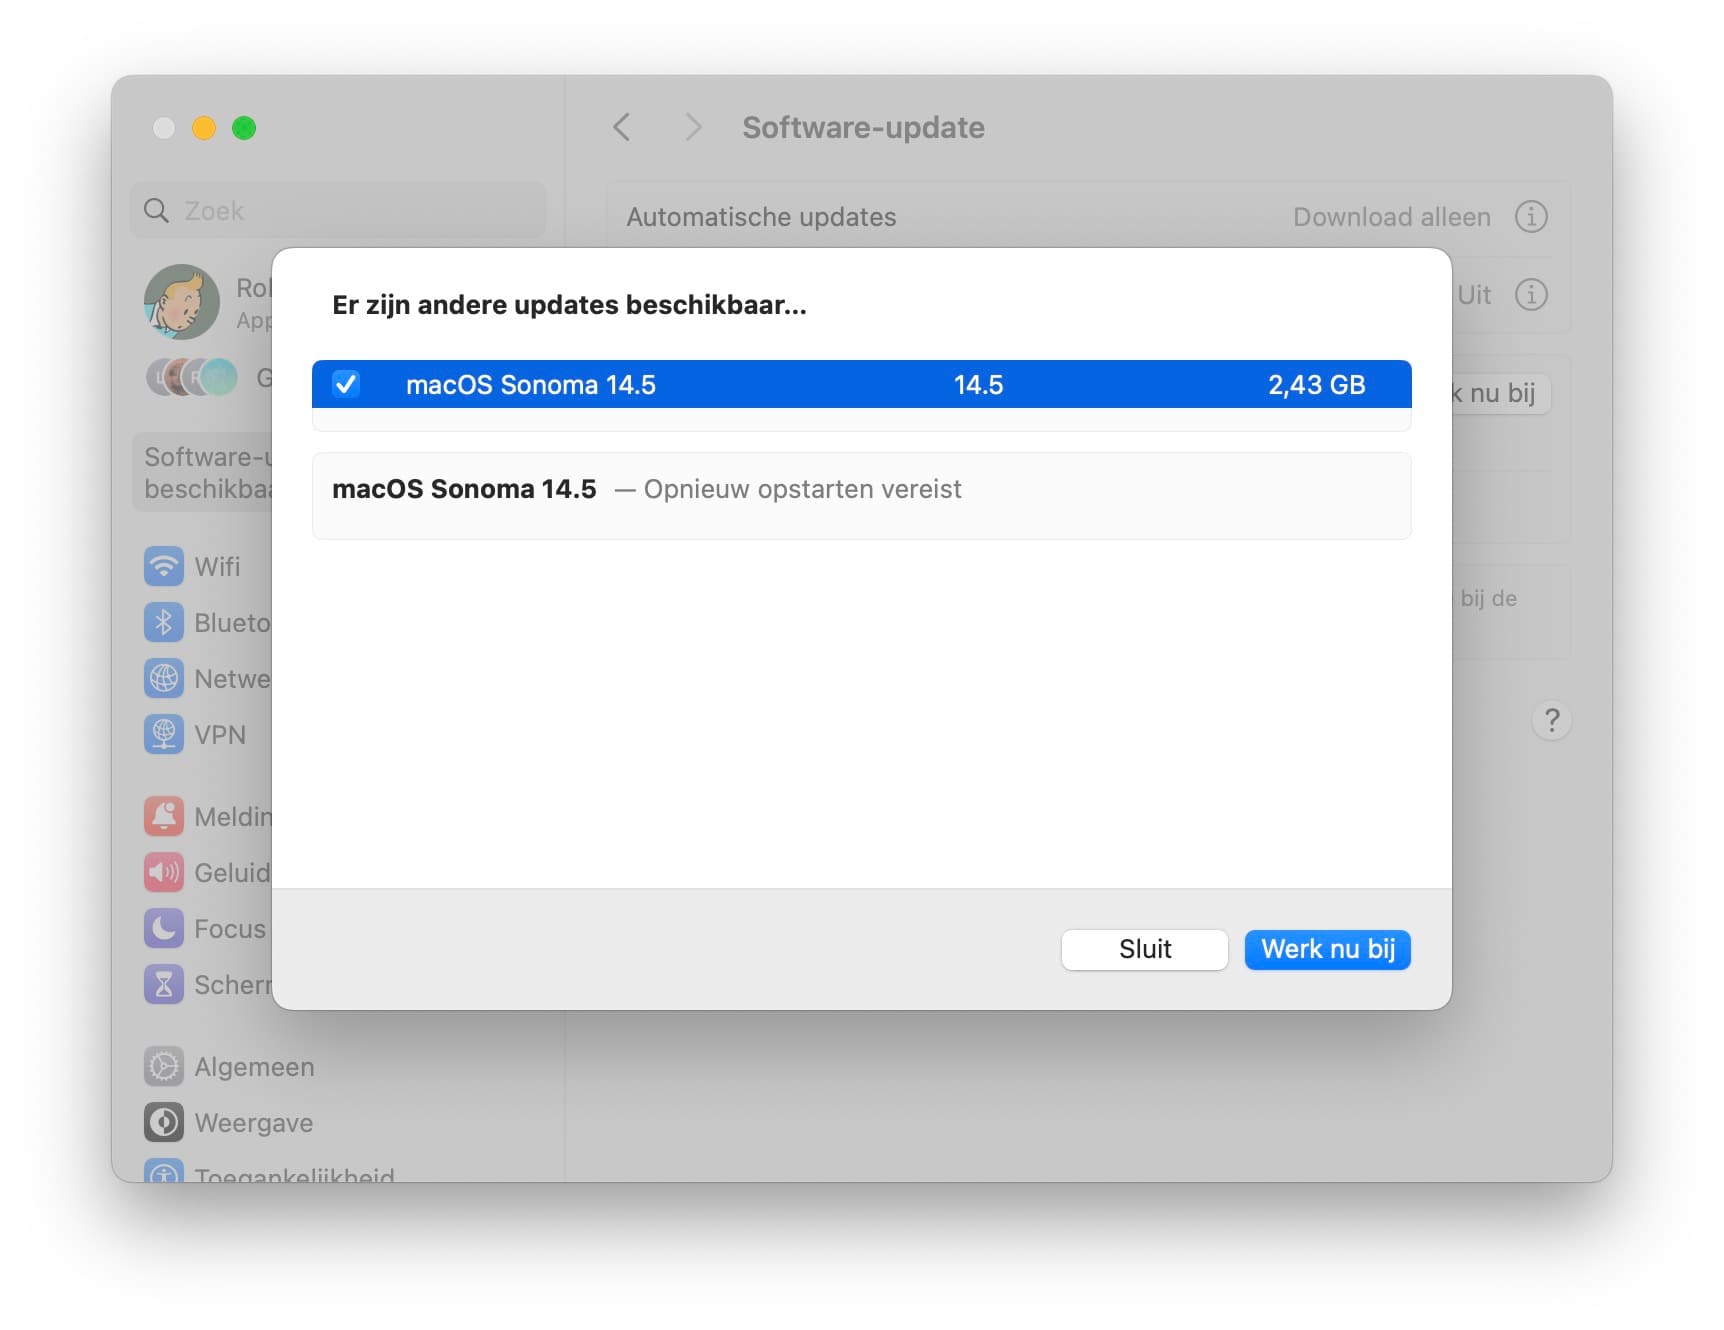Image resolution: width=1724 pixels, height=1330 pixels.
Task: Click the yellow minimize window button
Action: (x=204, y=128)
